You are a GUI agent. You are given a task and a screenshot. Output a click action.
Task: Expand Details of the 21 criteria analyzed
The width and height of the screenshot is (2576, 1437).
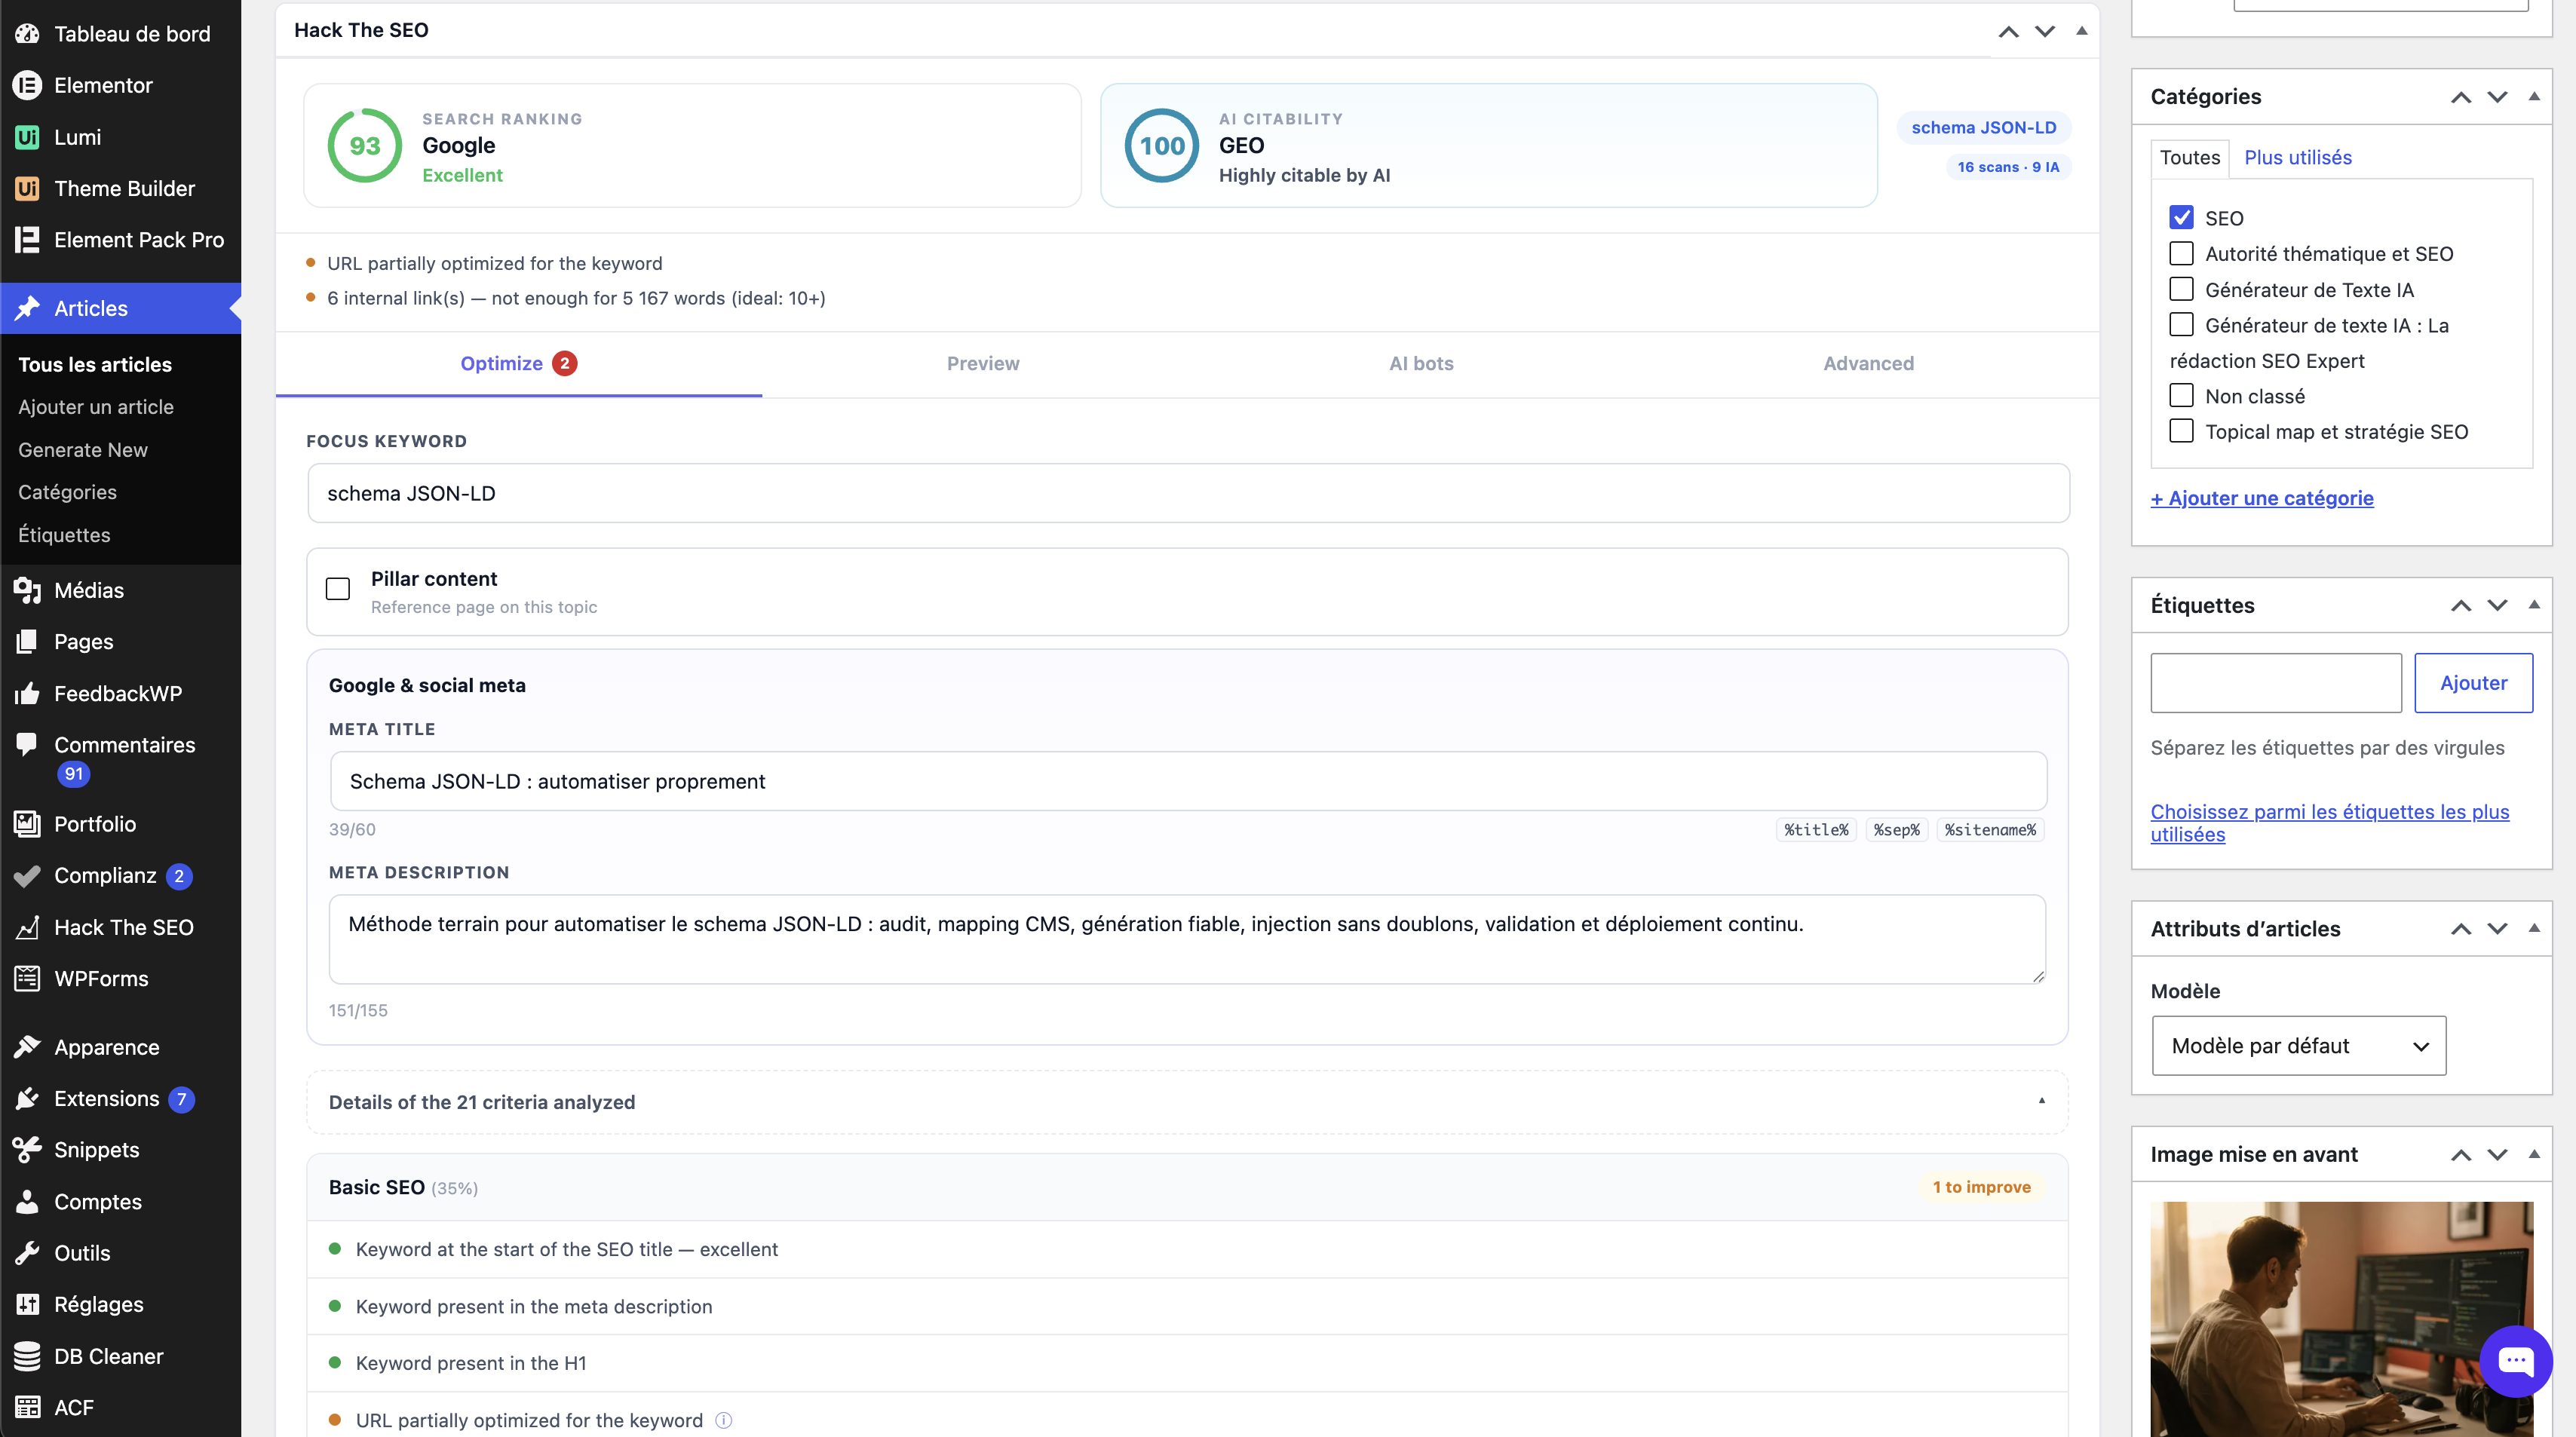(1187, 1102)
